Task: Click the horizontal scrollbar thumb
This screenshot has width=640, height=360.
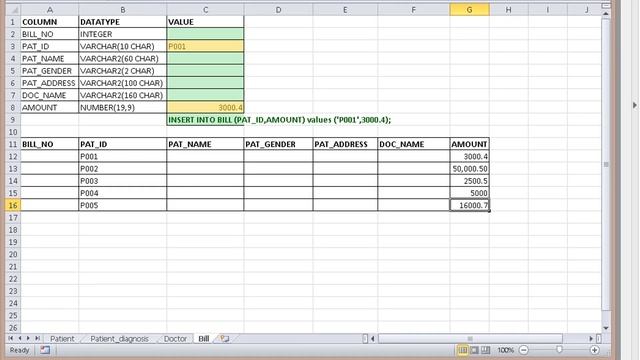Action: [x=470, y=338]
